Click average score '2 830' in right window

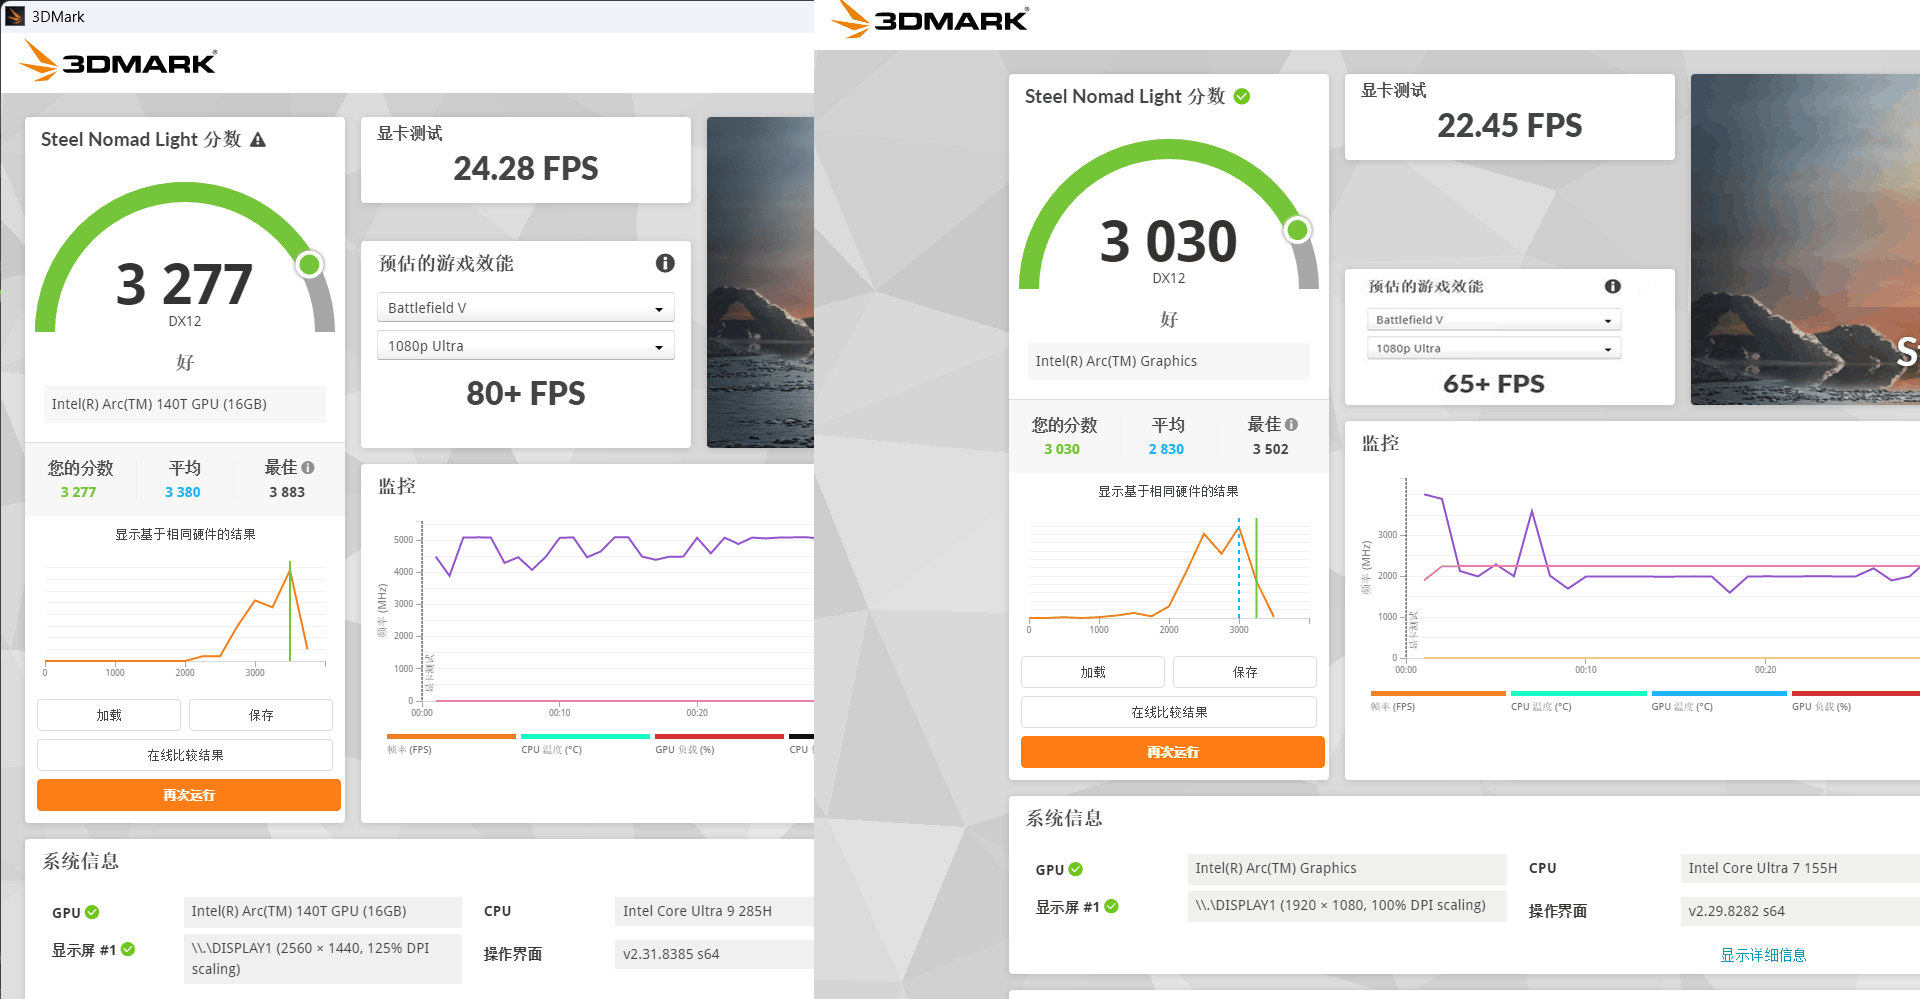[1166, 449]
